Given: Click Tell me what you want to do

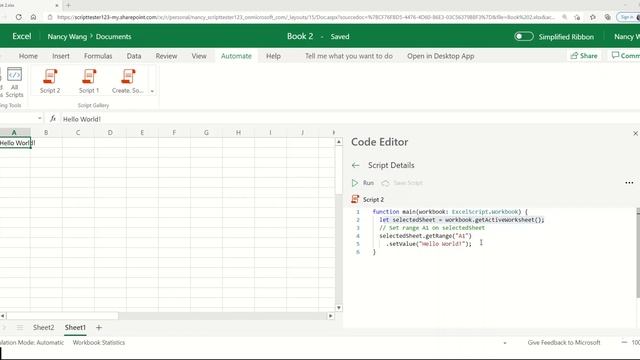Looking at the screenshot, I should point(349,56).
